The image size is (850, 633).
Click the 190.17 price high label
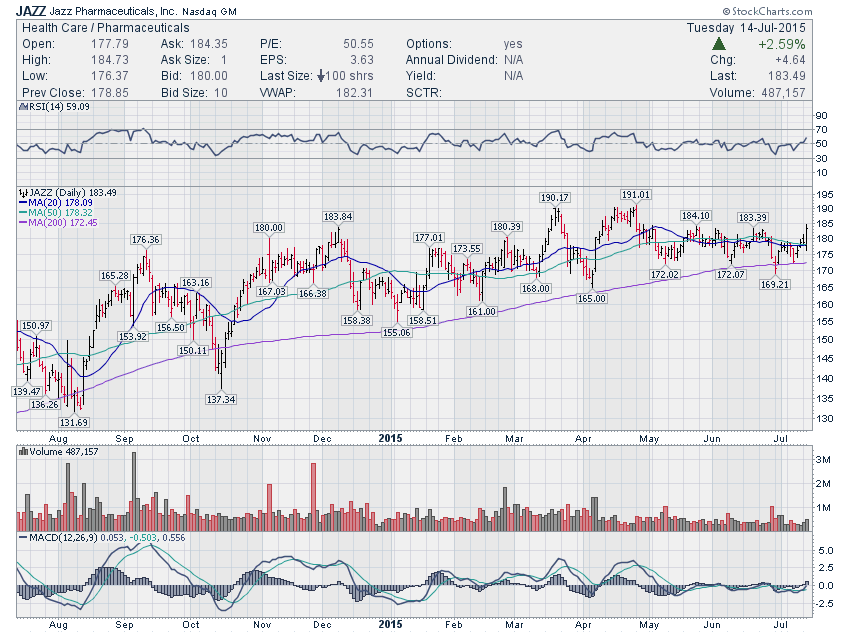[x=555, y=198]
